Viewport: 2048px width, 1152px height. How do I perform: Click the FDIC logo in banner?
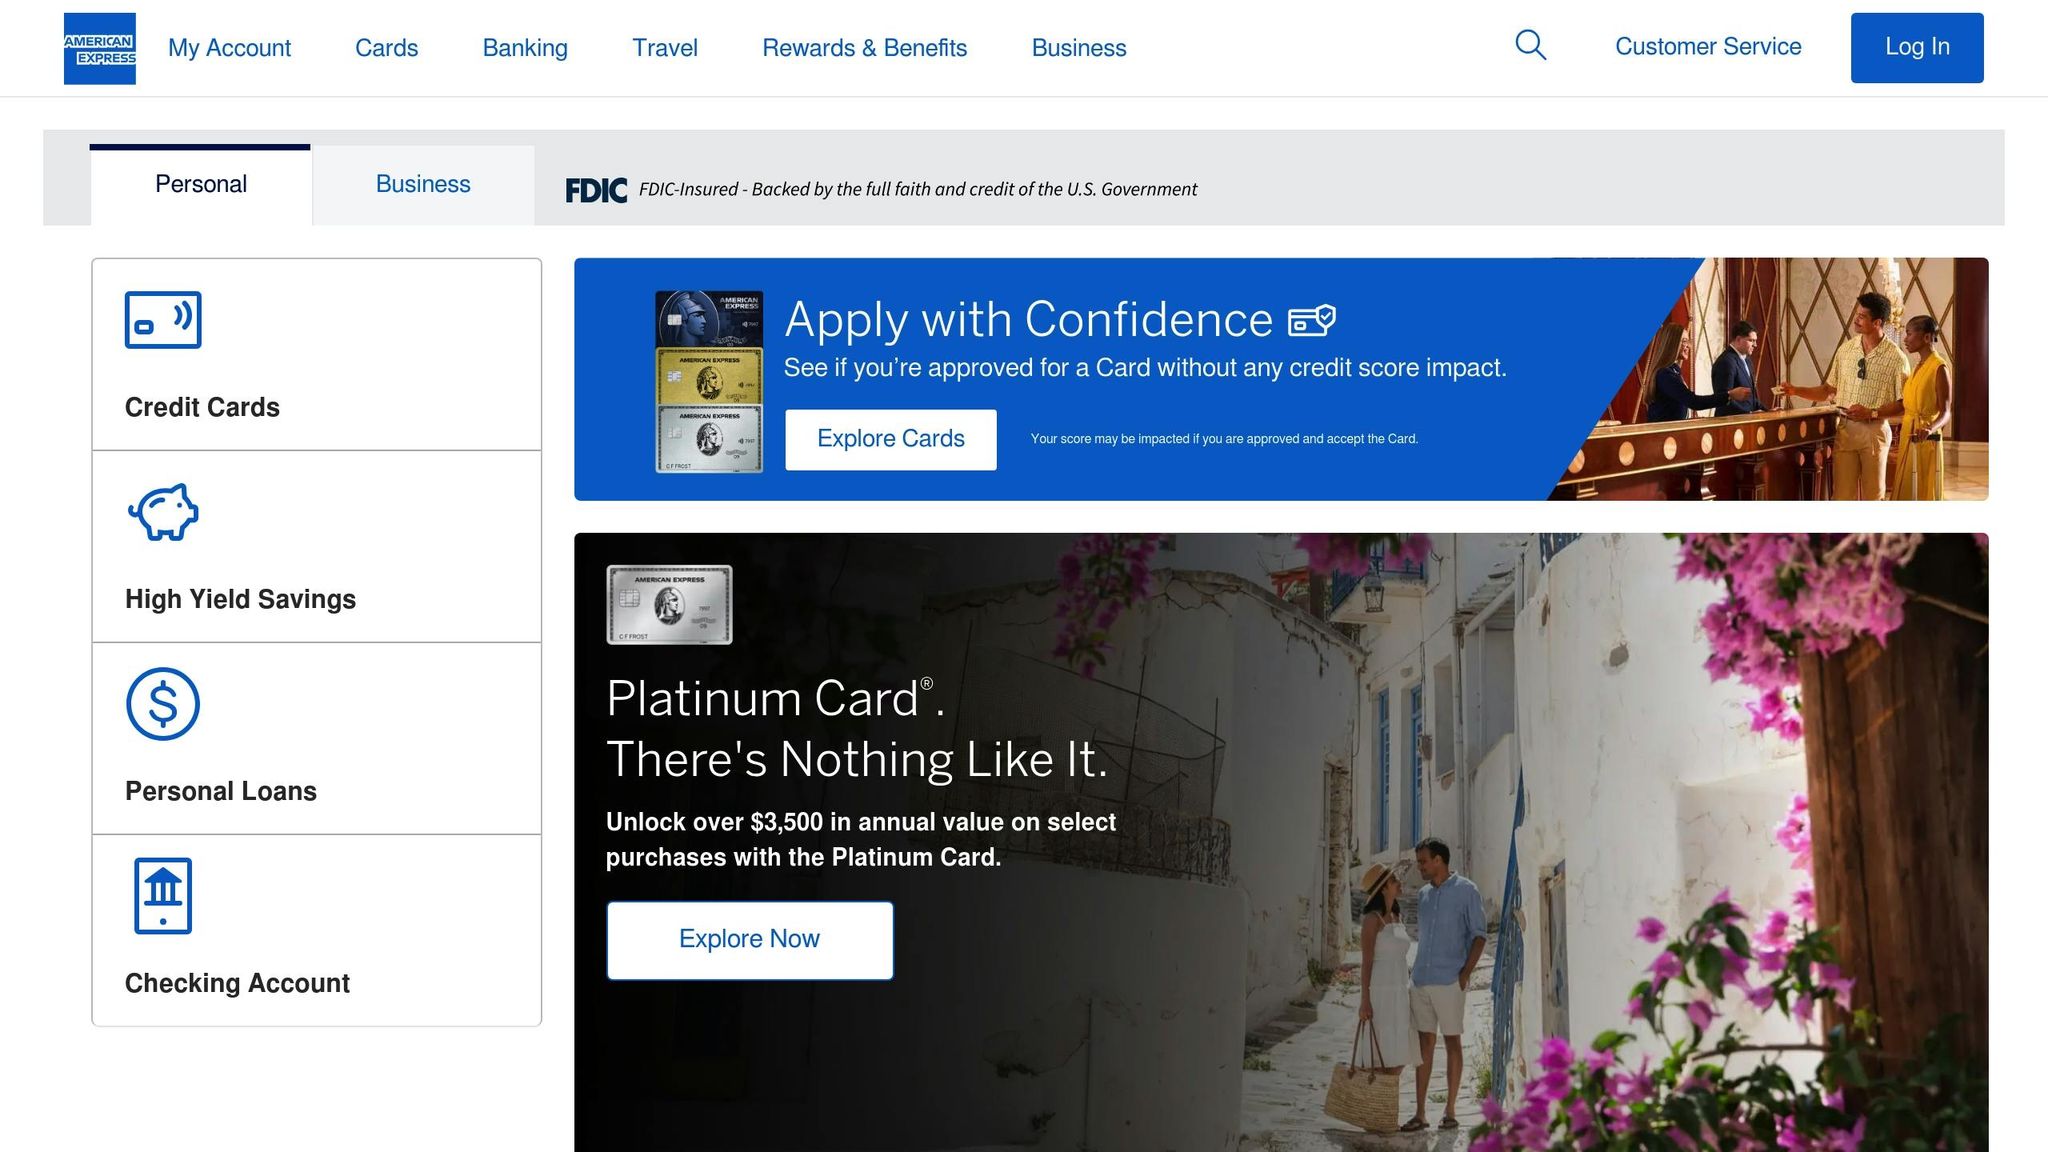coord(596,190)
